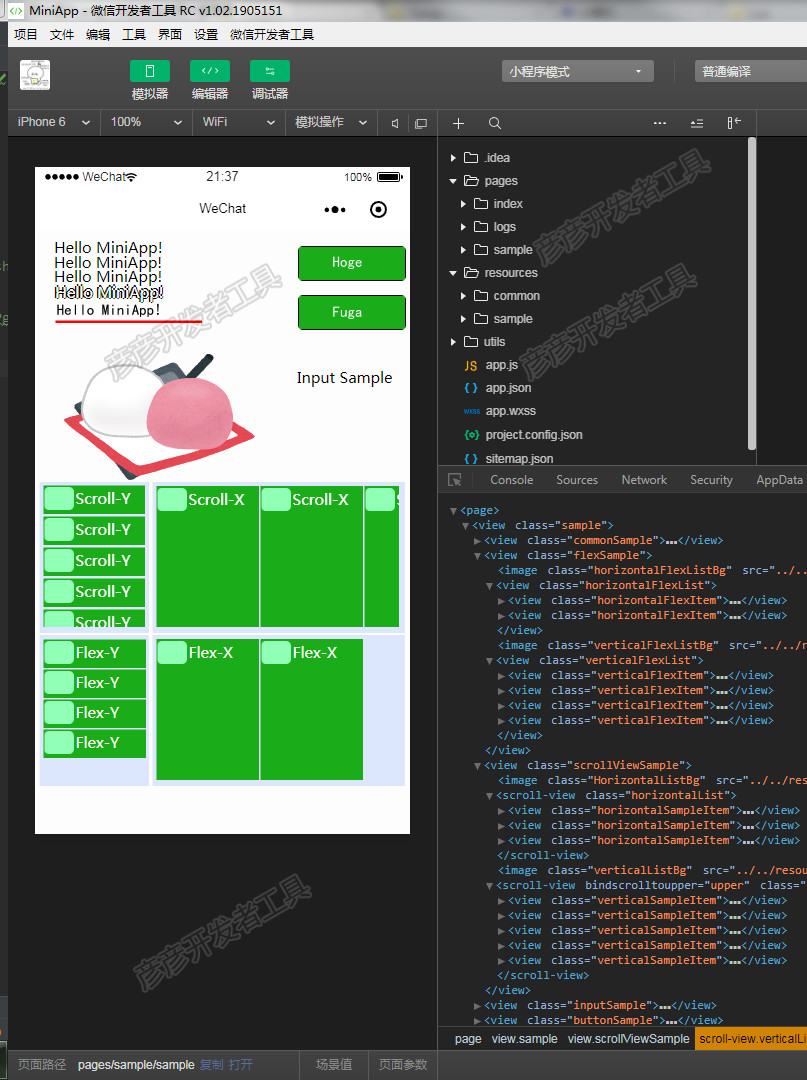Viewport: 807px width, 1080px height.
Task: Open the file tree more options ellipsis
Action: (660, 123)
